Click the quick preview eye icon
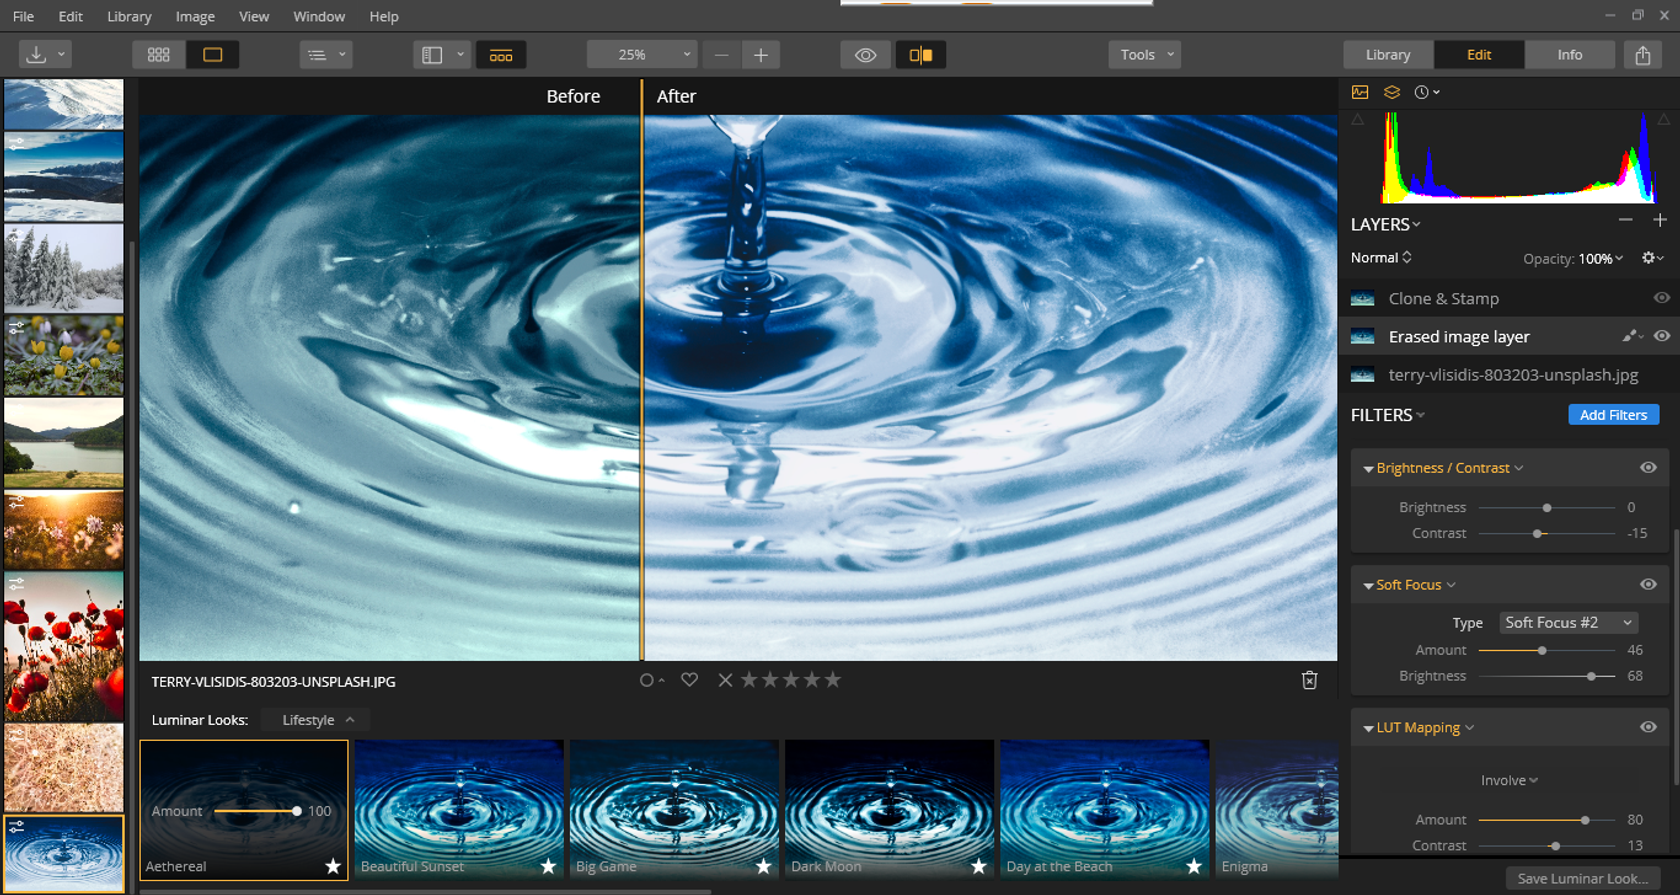This screenshot has height=895, width=1680. (x=866, y=55)
